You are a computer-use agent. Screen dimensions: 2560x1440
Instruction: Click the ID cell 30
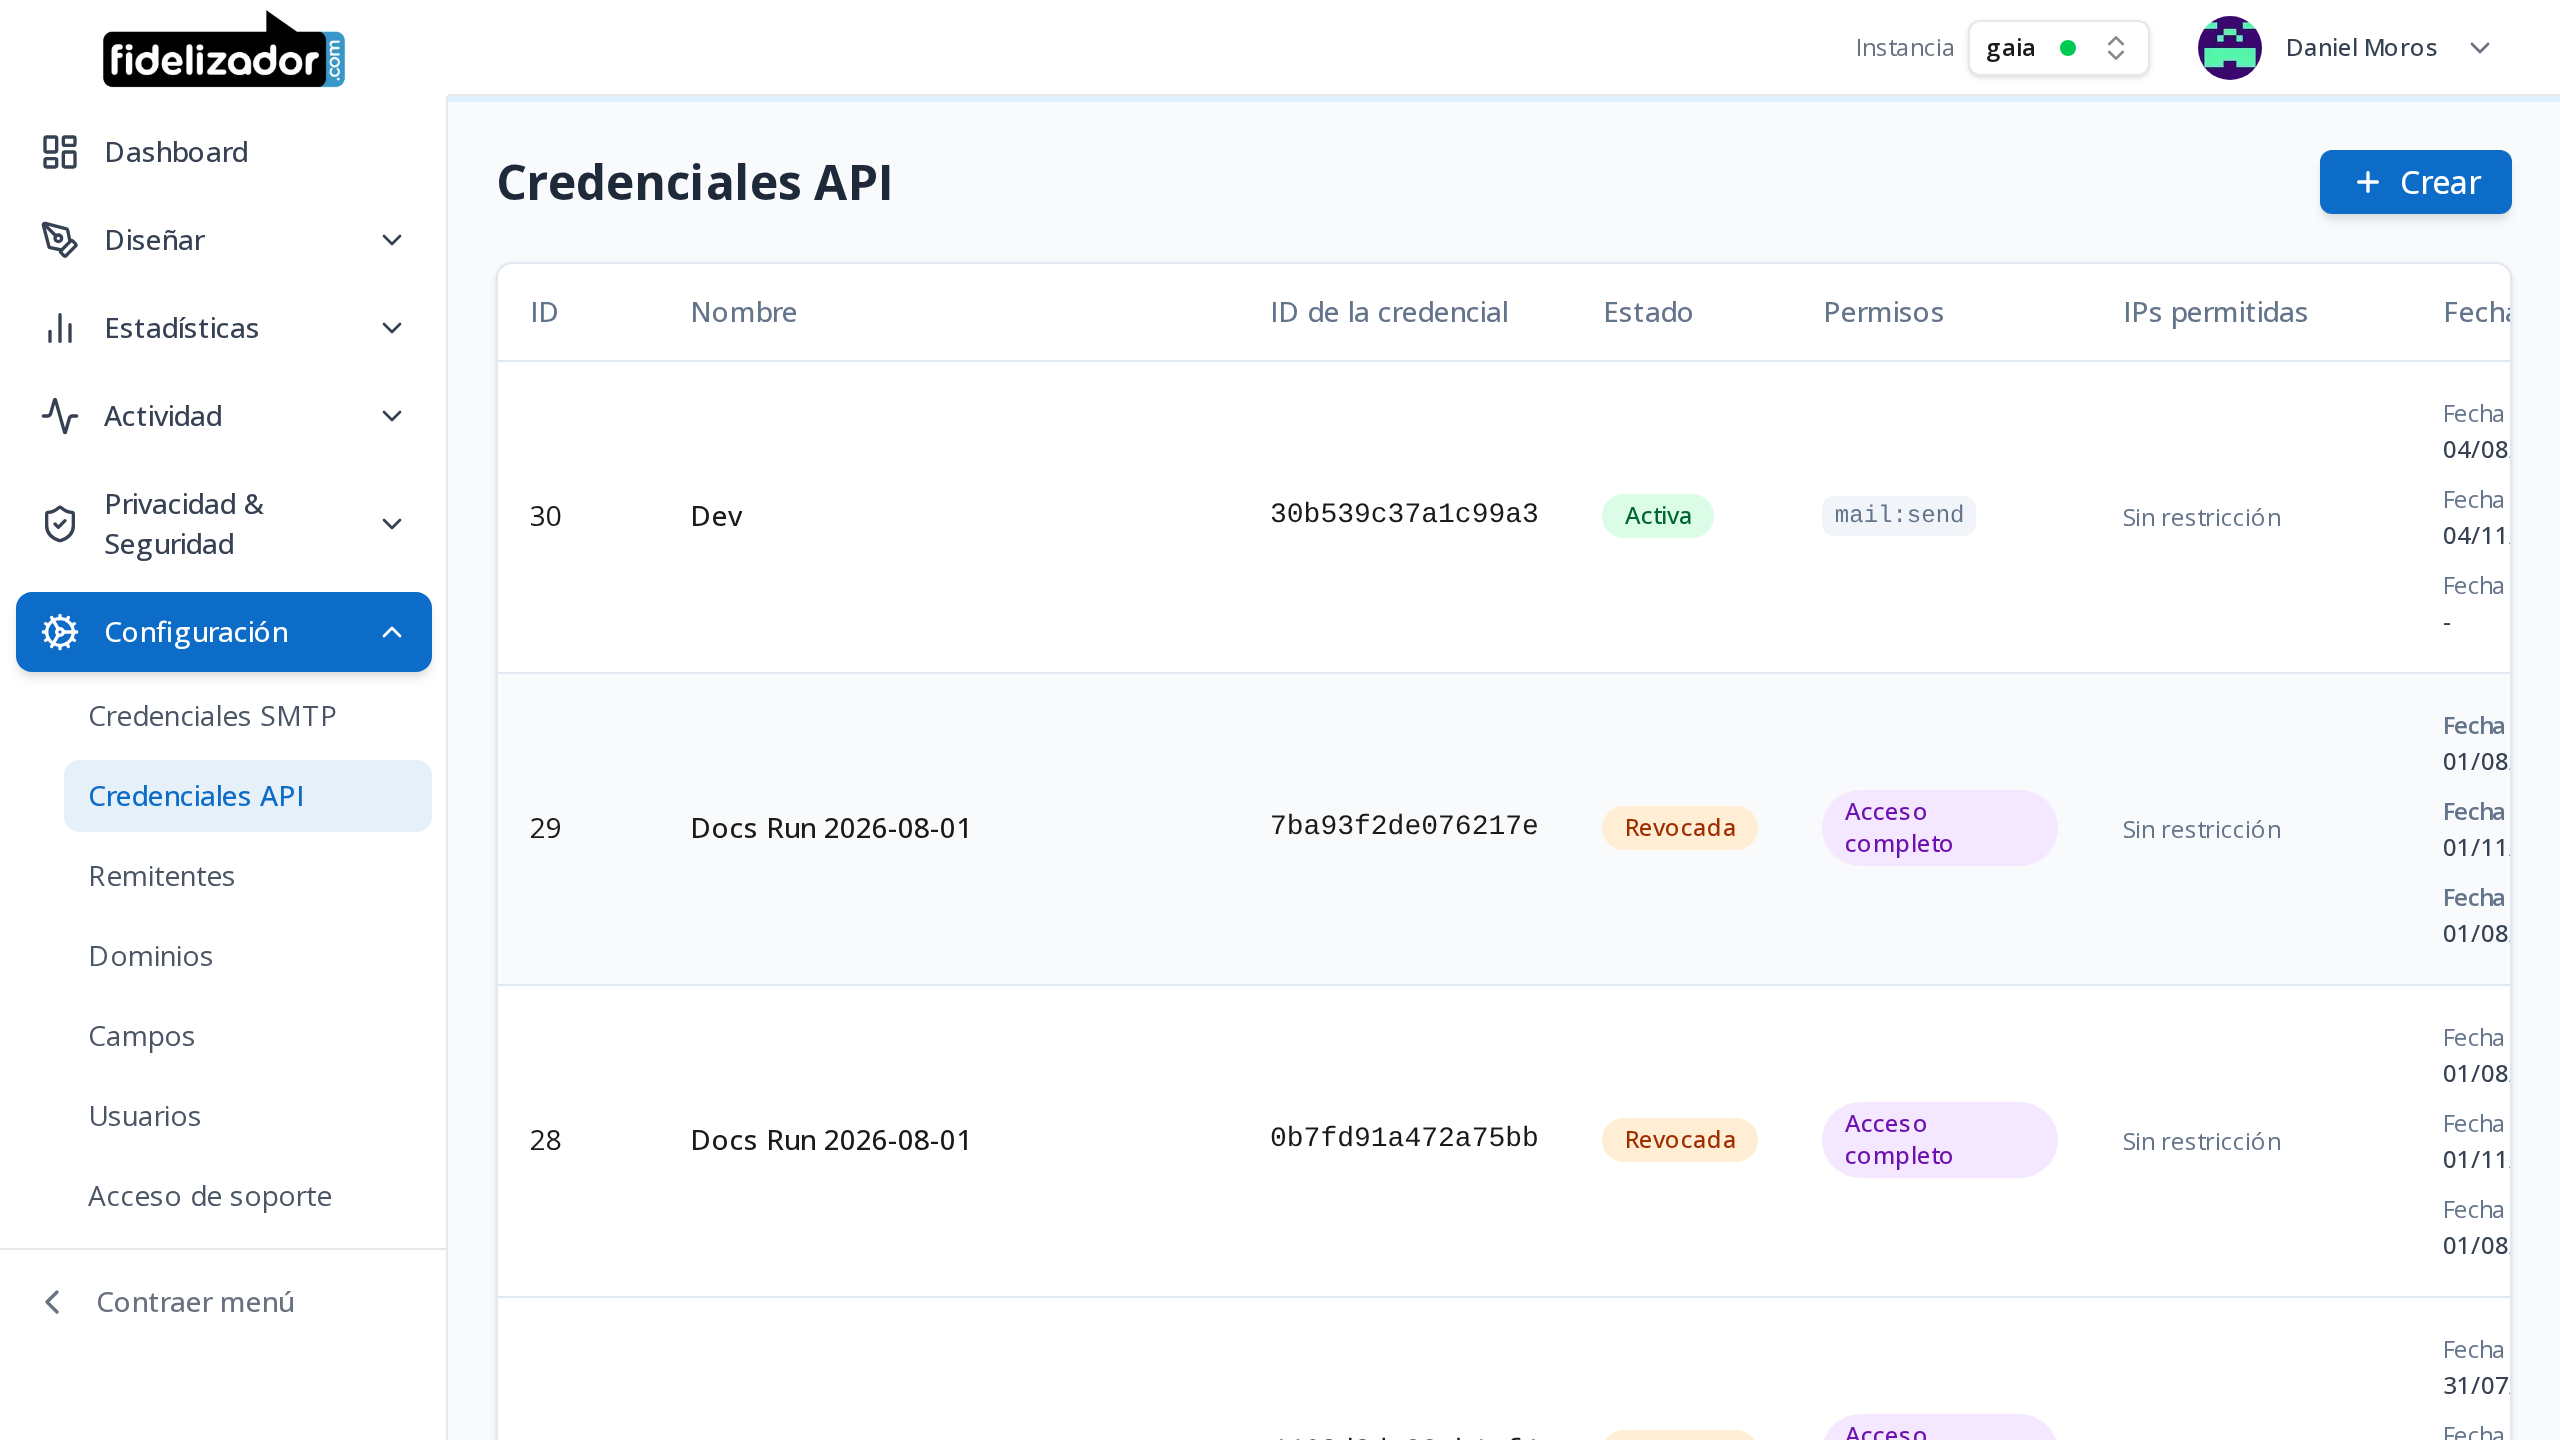tap(545, 516)
